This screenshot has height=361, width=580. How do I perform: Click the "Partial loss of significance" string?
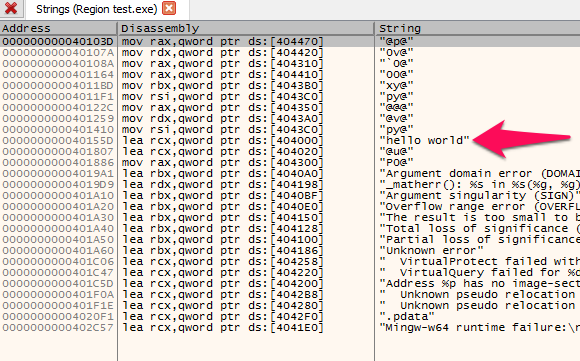coord(480,240)
